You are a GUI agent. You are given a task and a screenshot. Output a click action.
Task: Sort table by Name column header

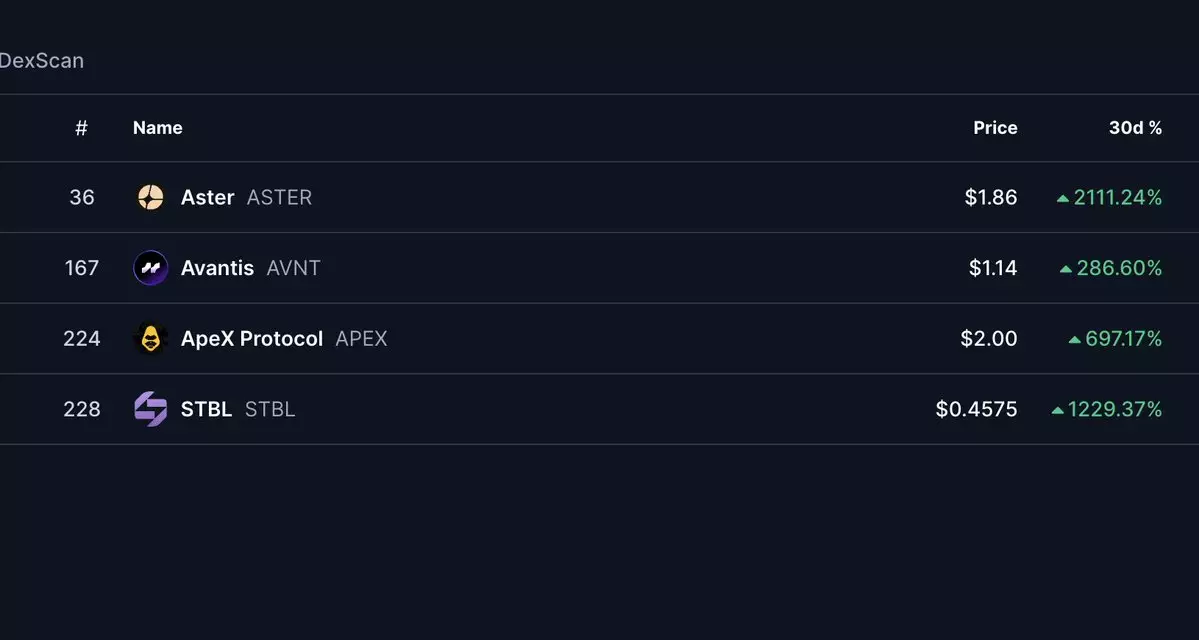click(x=157, y=128)
